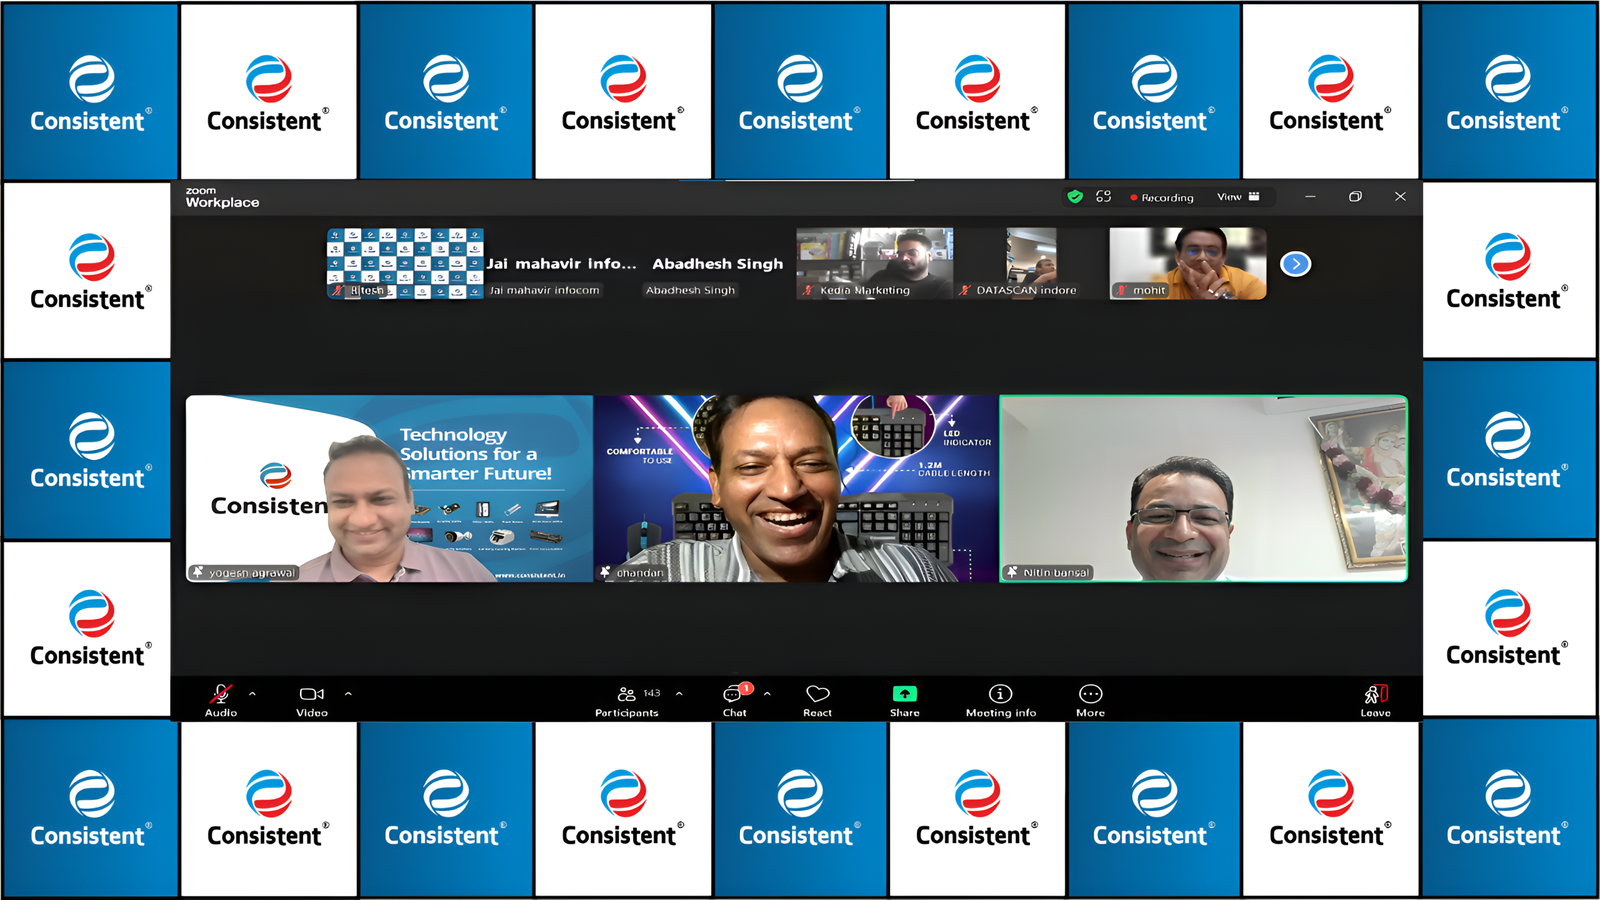Expand the Chat options caret
1600x900 pixels.
(767, 693)
